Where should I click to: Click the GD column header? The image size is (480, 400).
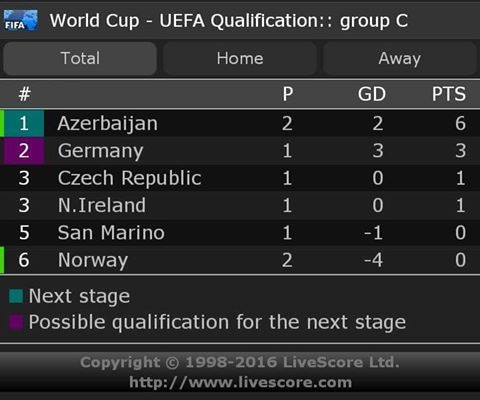point(372,94)
